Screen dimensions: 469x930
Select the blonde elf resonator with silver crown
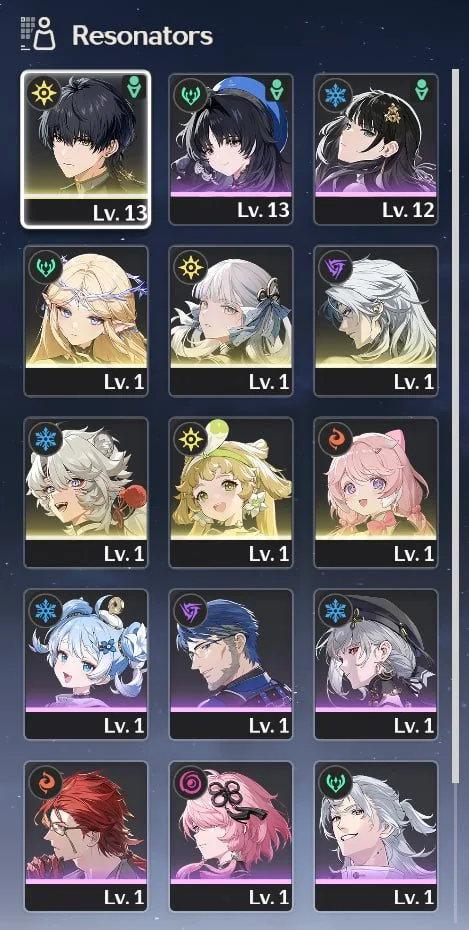tap(86, 321)
